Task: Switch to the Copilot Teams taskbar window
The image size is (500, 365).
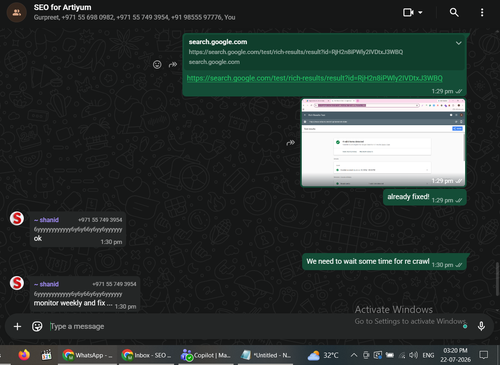Action: (206, 355)
